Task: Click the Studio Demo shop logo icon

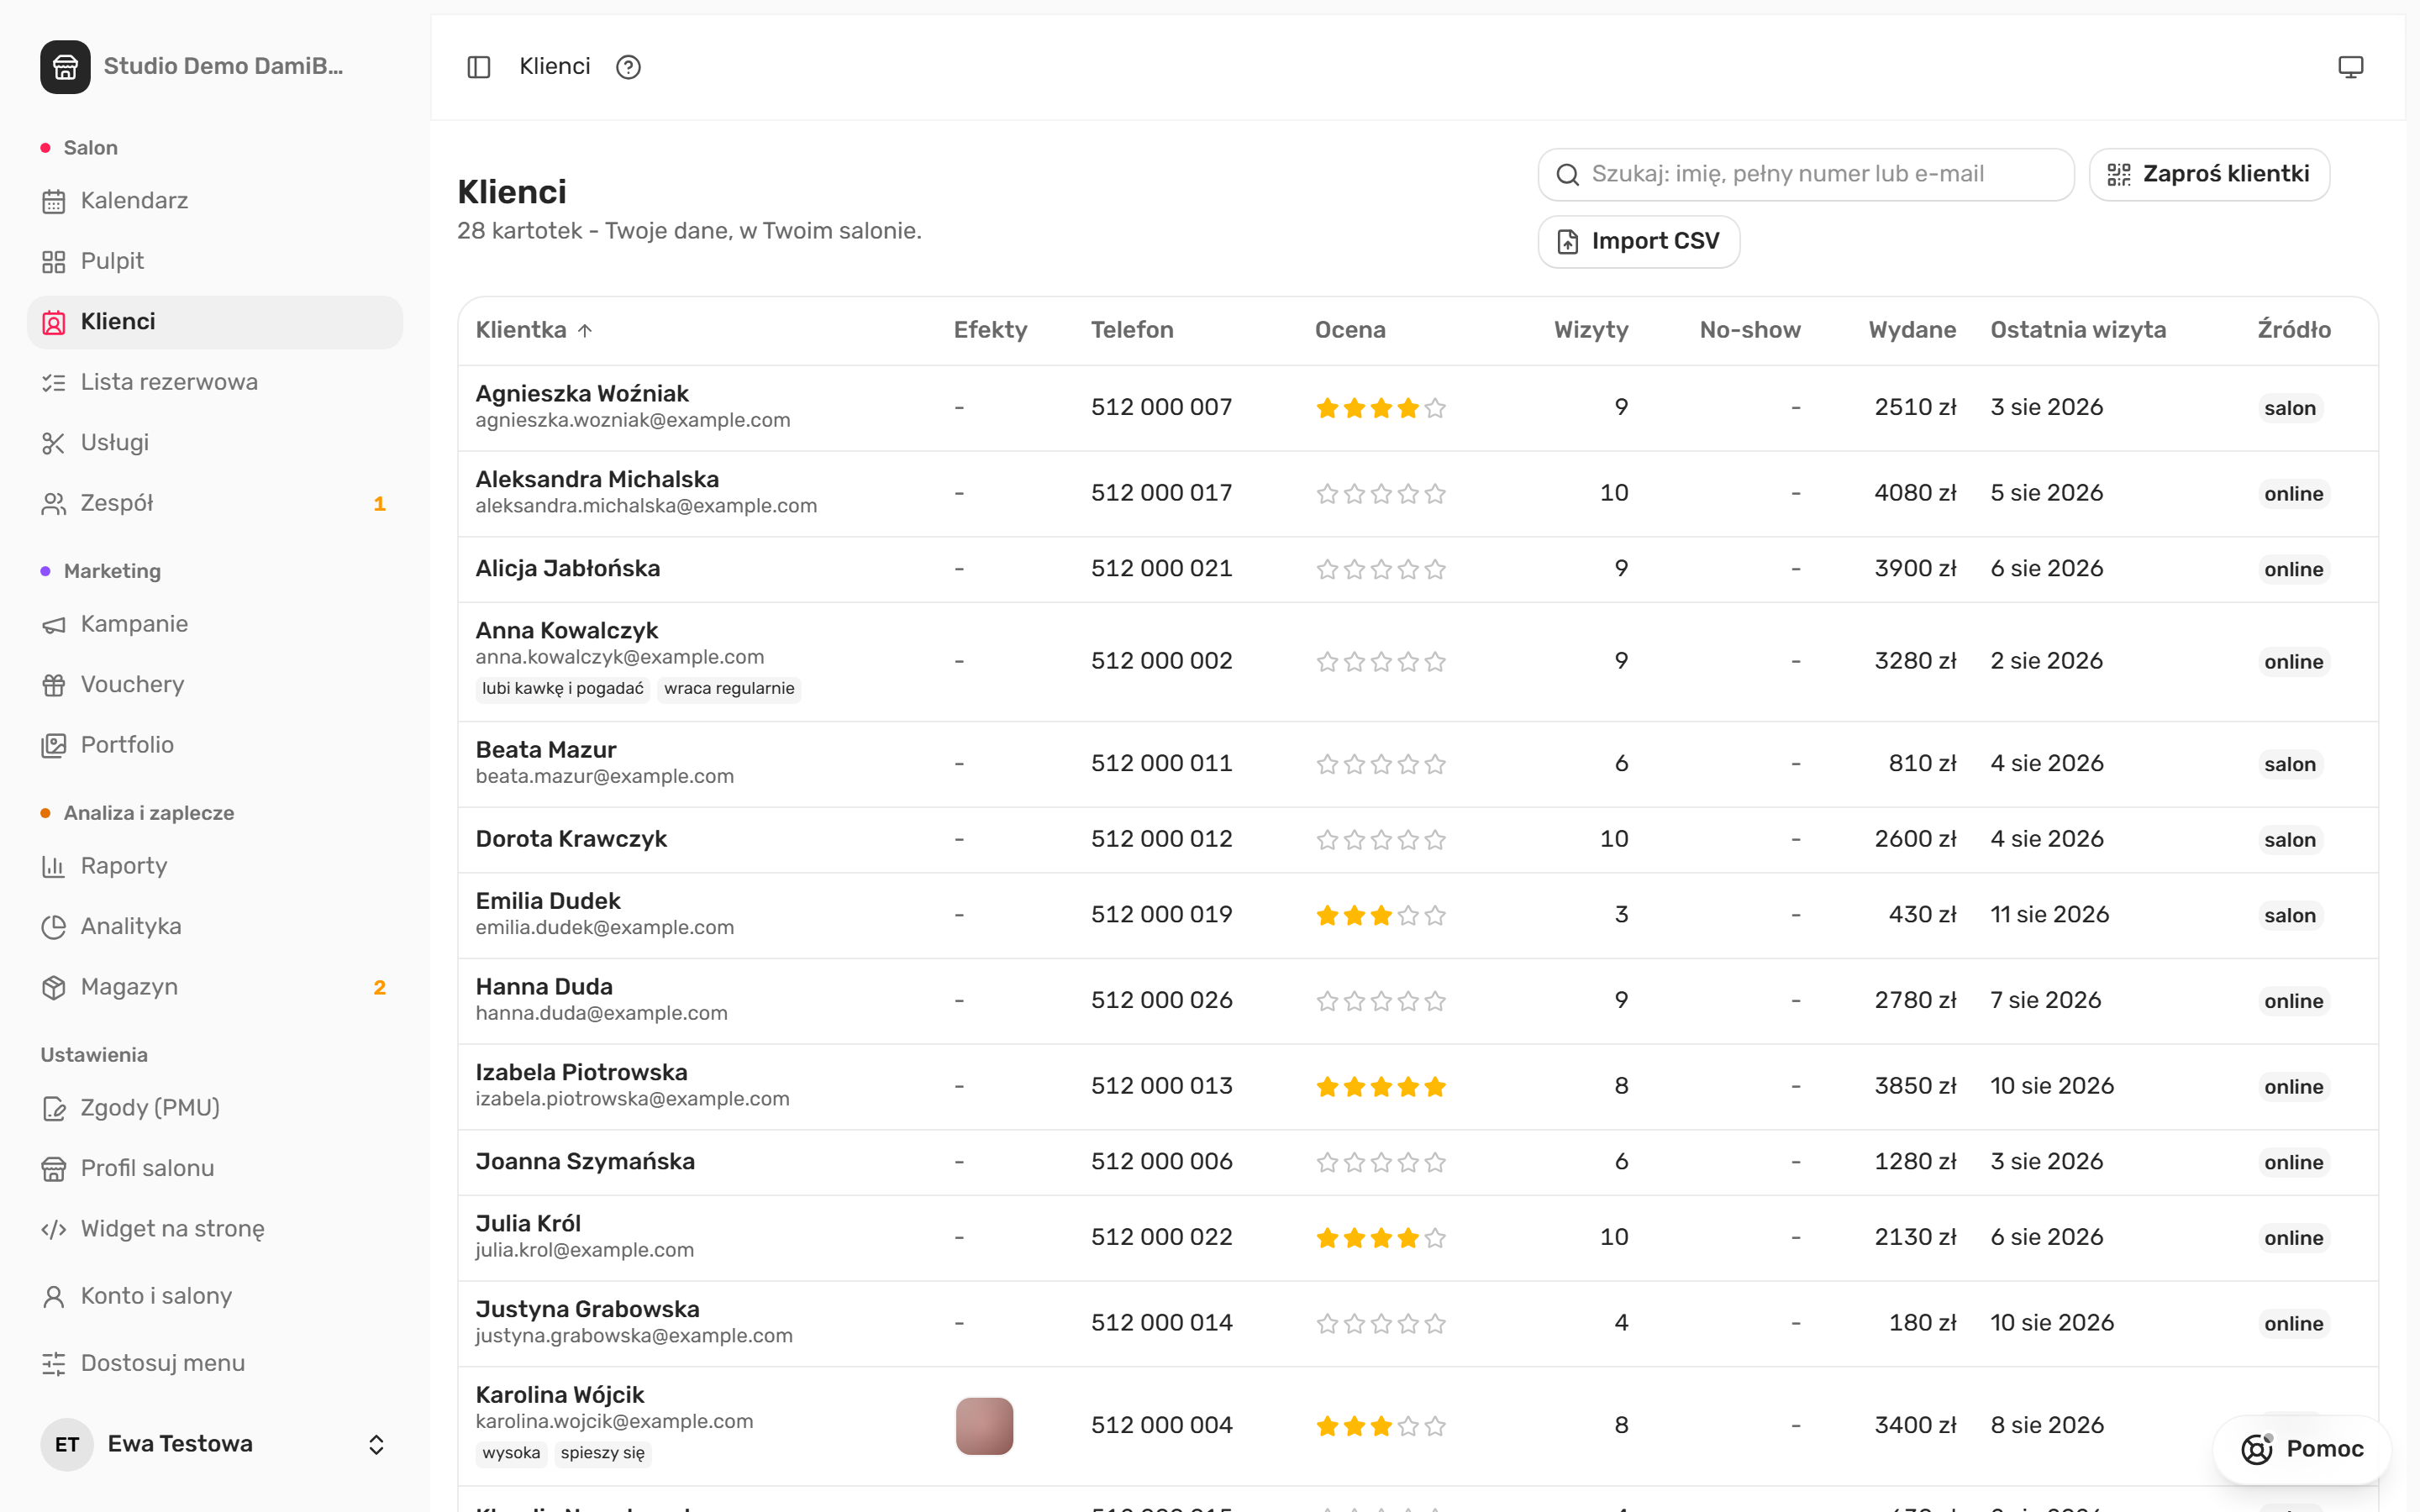Action: coord(65,67)
